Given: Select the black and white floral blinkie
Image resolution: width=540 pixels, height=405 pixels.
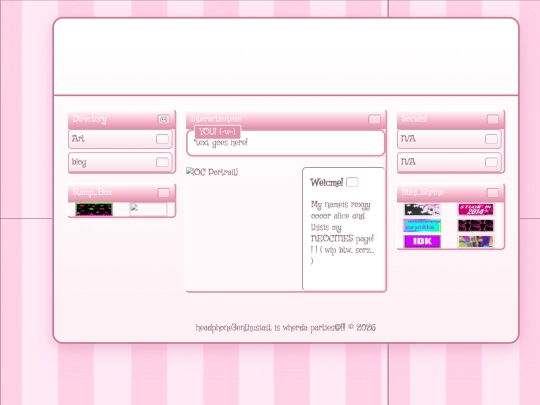Looking at the screenshot, I should (x=422, y=209).
